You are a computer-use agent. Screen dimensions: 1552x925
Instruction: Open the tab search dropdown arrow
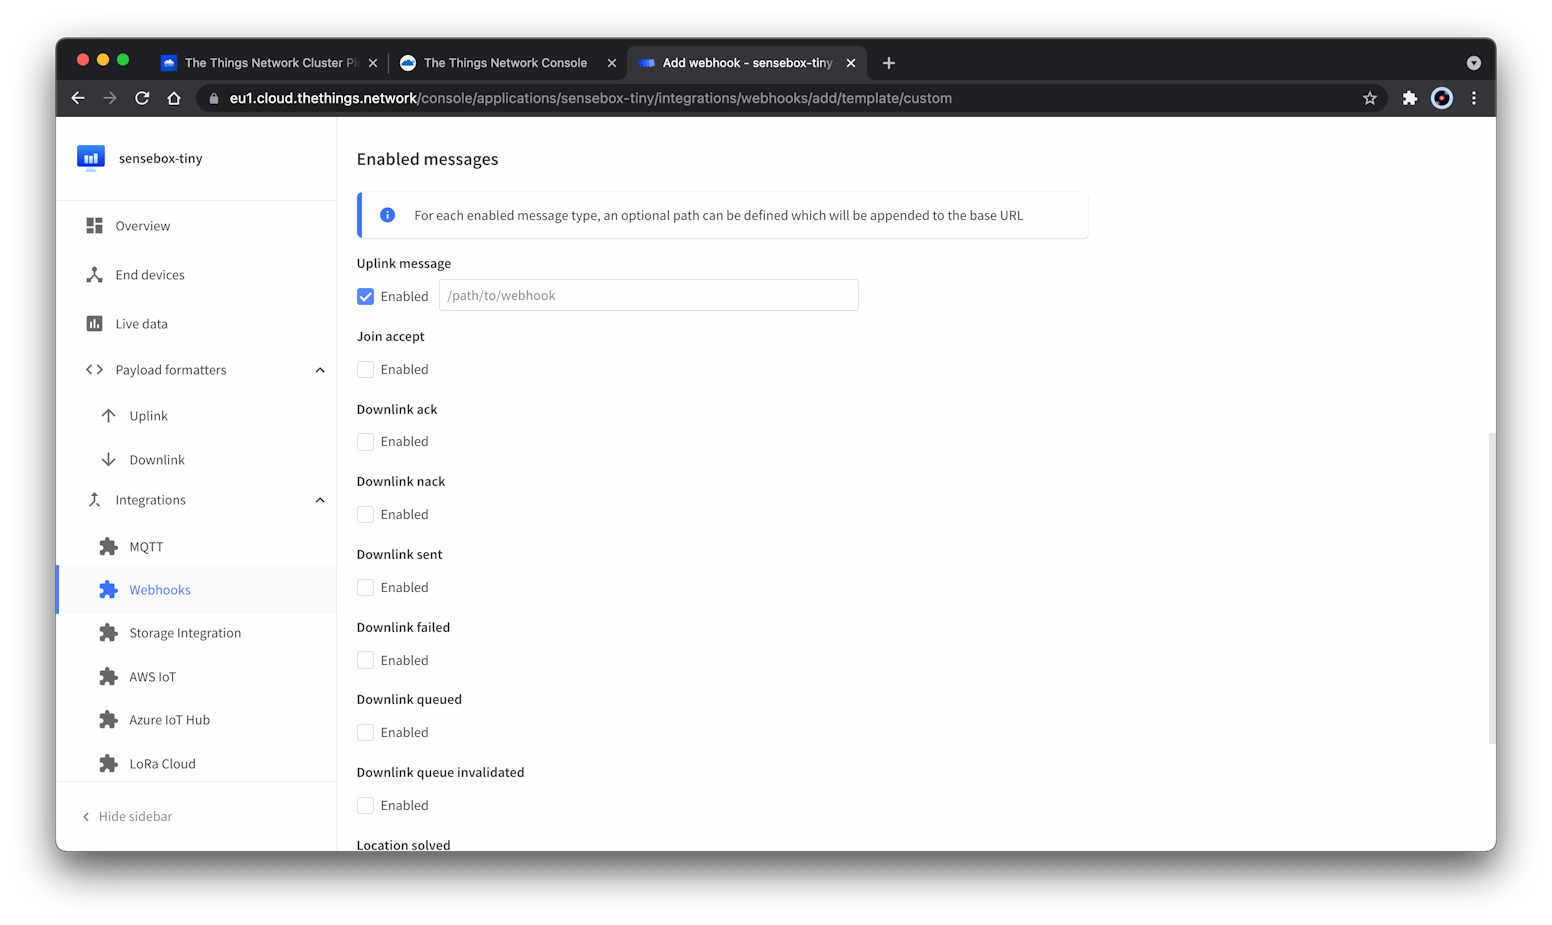pos(1474,63)
